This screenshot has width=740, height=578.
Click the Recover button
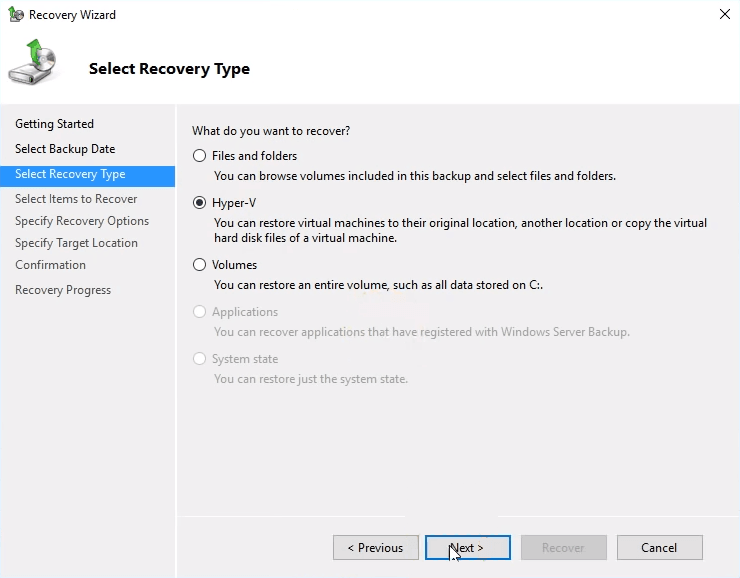tap(563, 548)
